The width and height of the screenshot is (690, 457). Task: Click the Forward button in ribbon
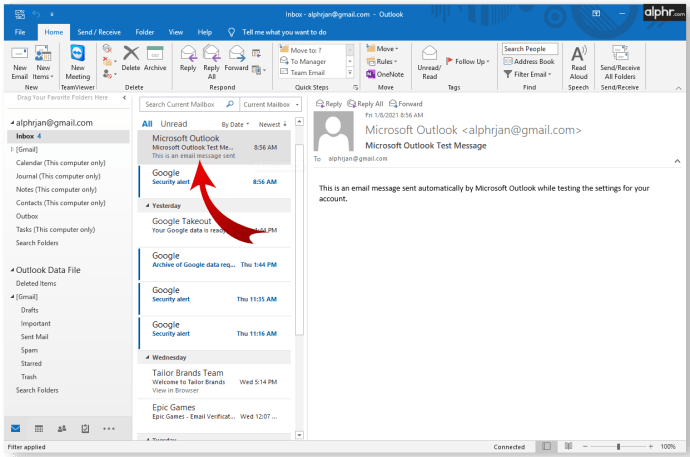click(236, 58)
